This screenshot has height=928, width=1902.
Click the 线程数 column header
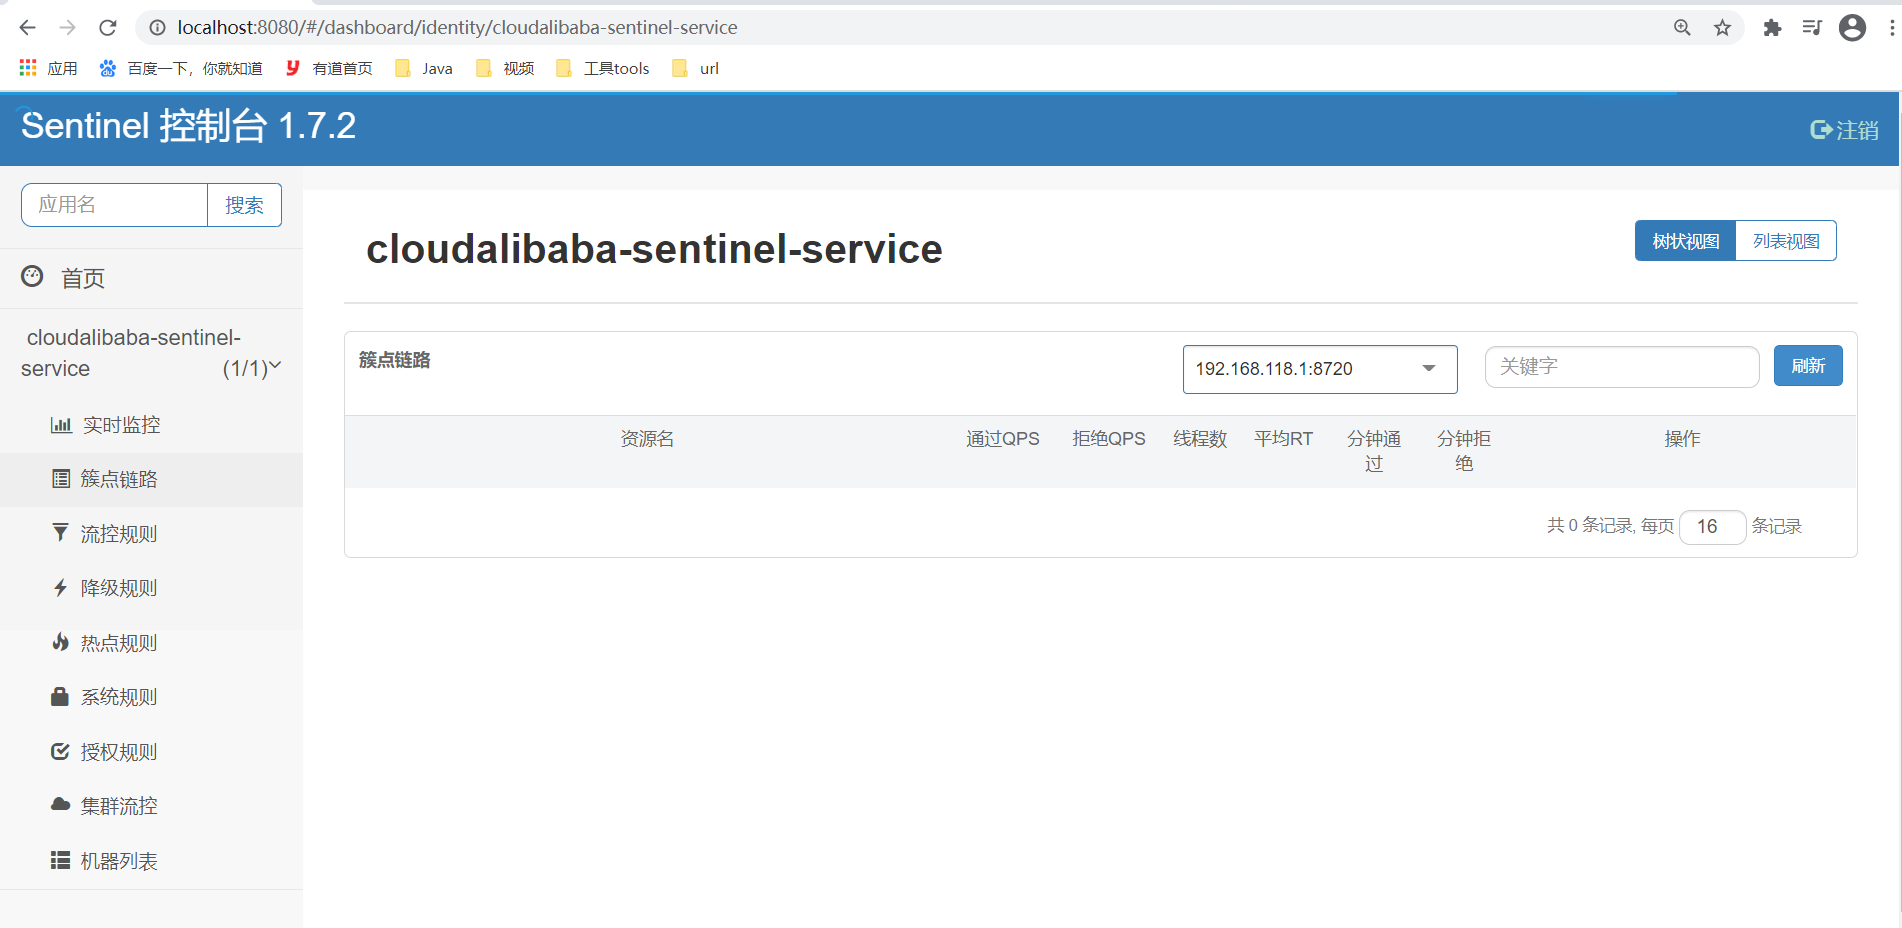[1200, 439]
